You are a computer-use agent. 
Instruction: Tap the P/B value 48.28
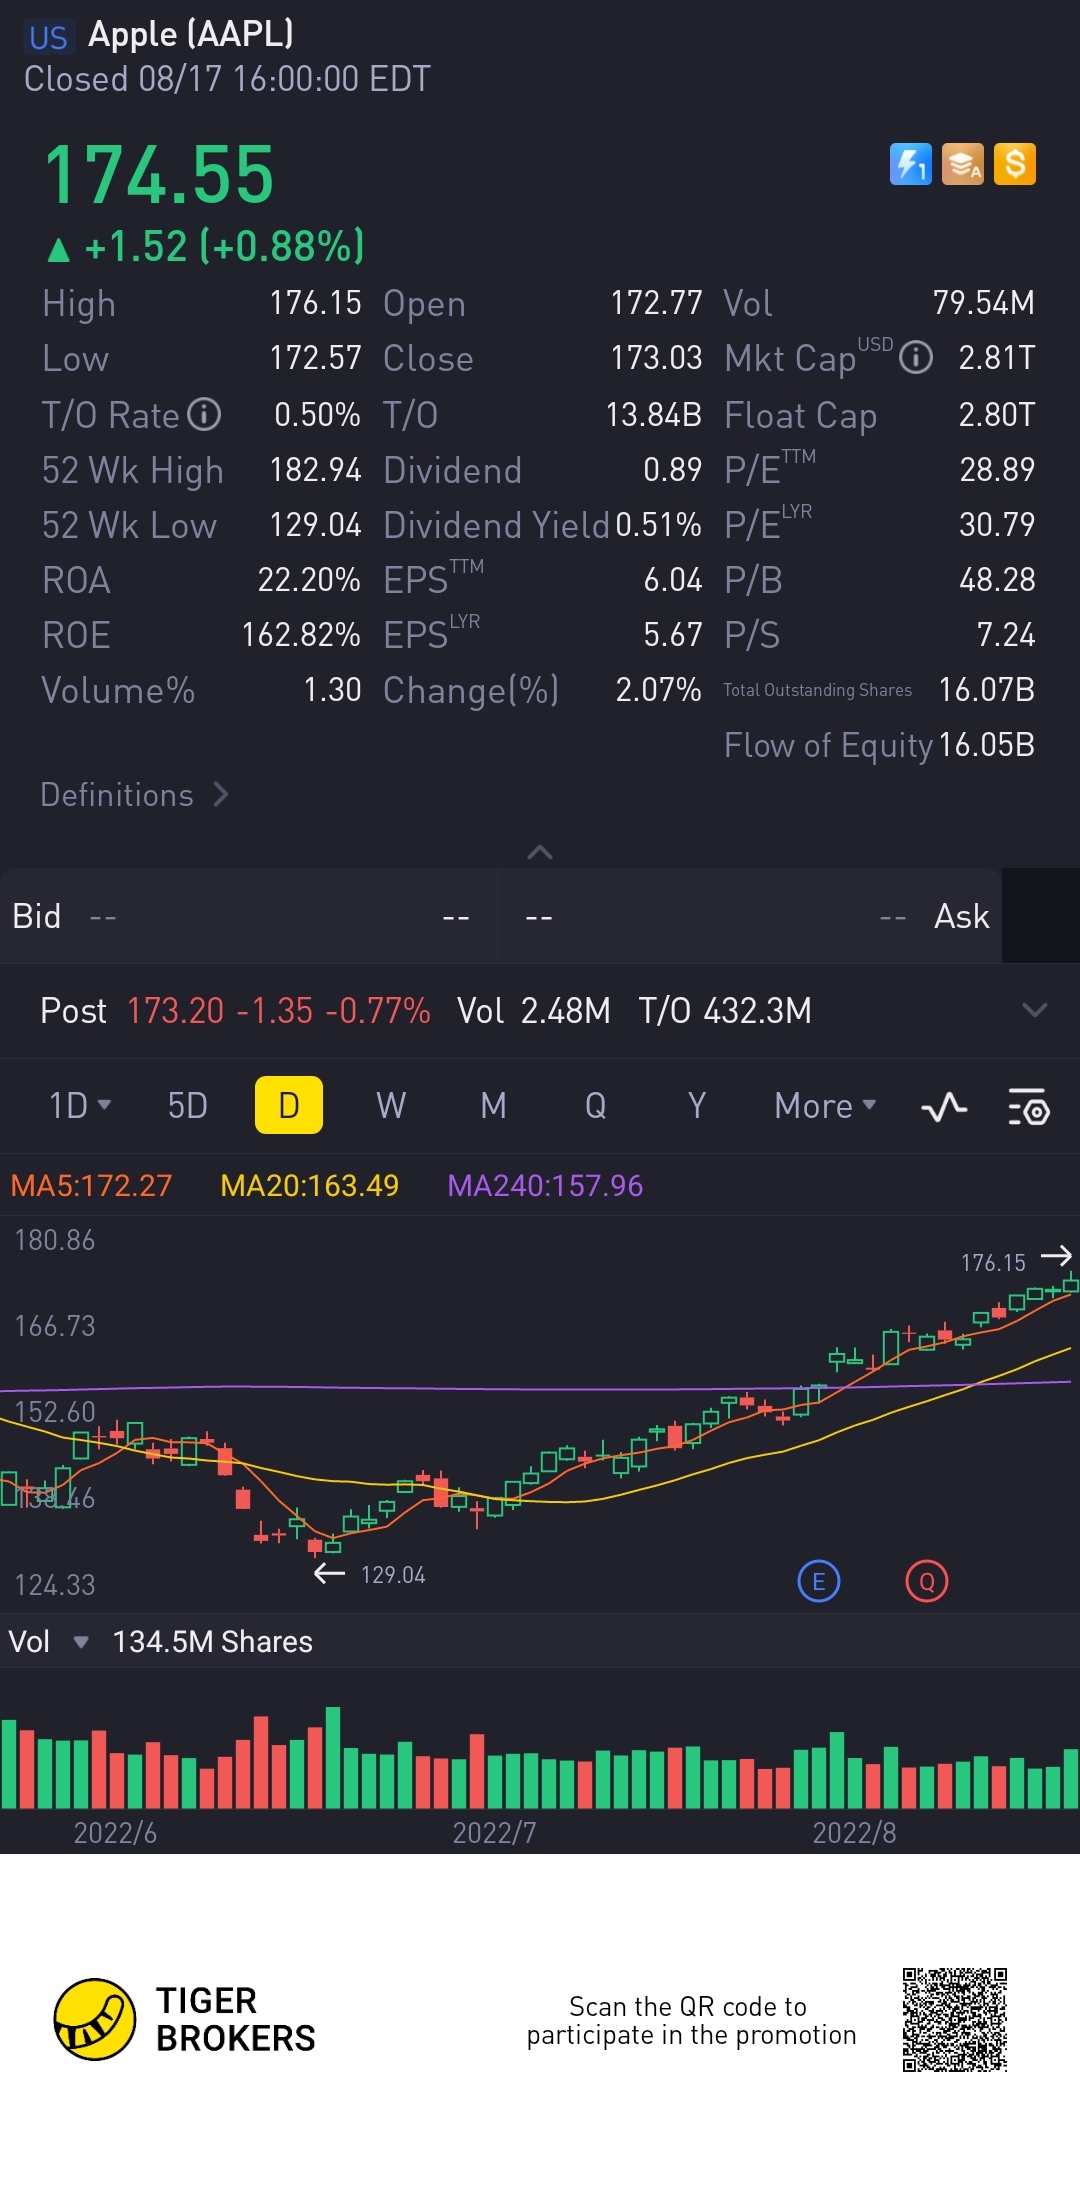pyautogui.click(x=997, y=580)
